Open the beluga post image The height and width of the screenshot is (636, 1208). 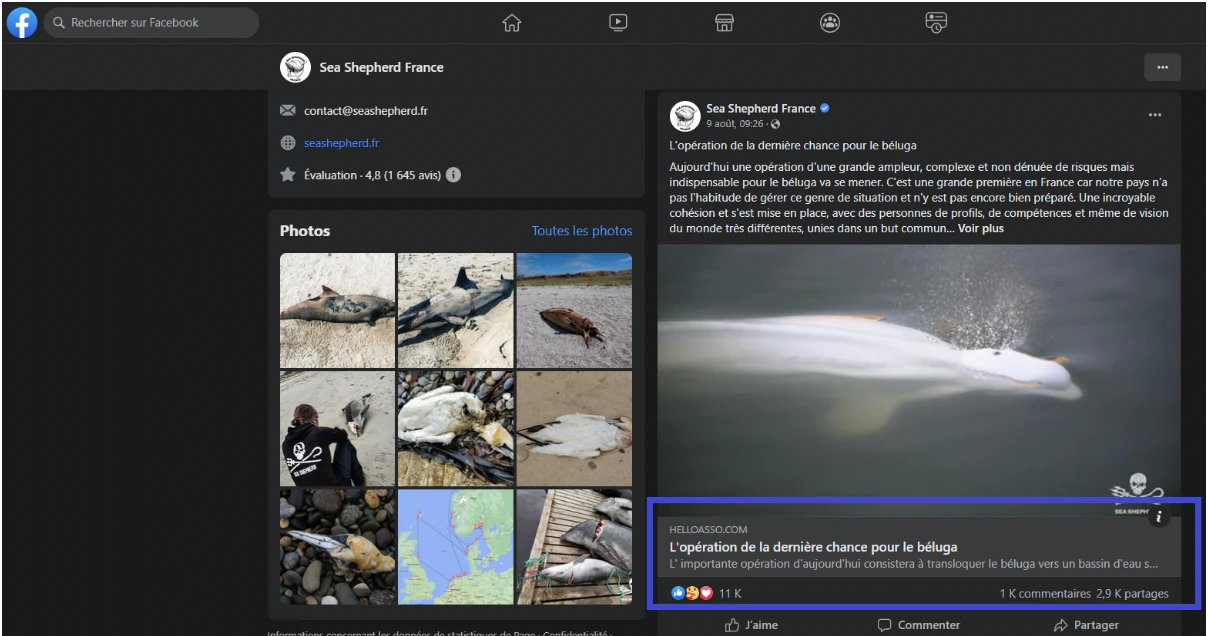coord(919,380)
